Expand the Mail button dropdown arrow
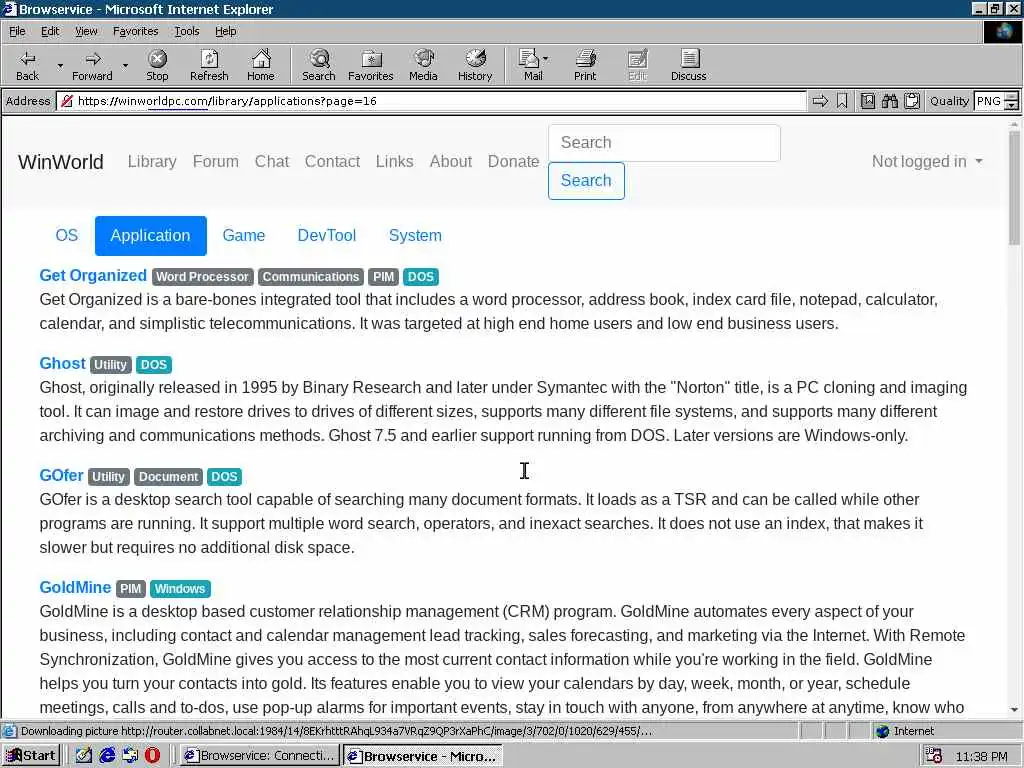 [546, 59]
